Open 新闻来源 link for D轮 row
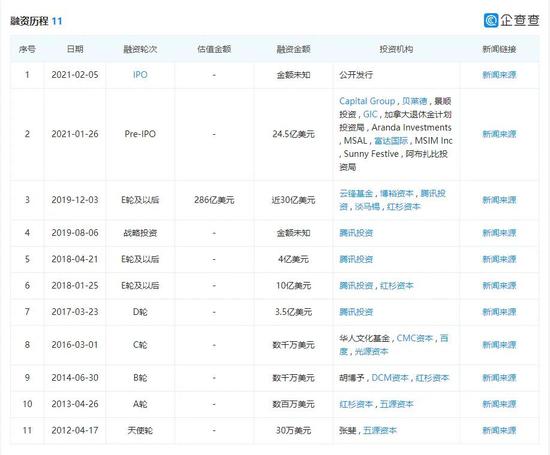This screenshot has width=550, height=455. pos(499,312)
